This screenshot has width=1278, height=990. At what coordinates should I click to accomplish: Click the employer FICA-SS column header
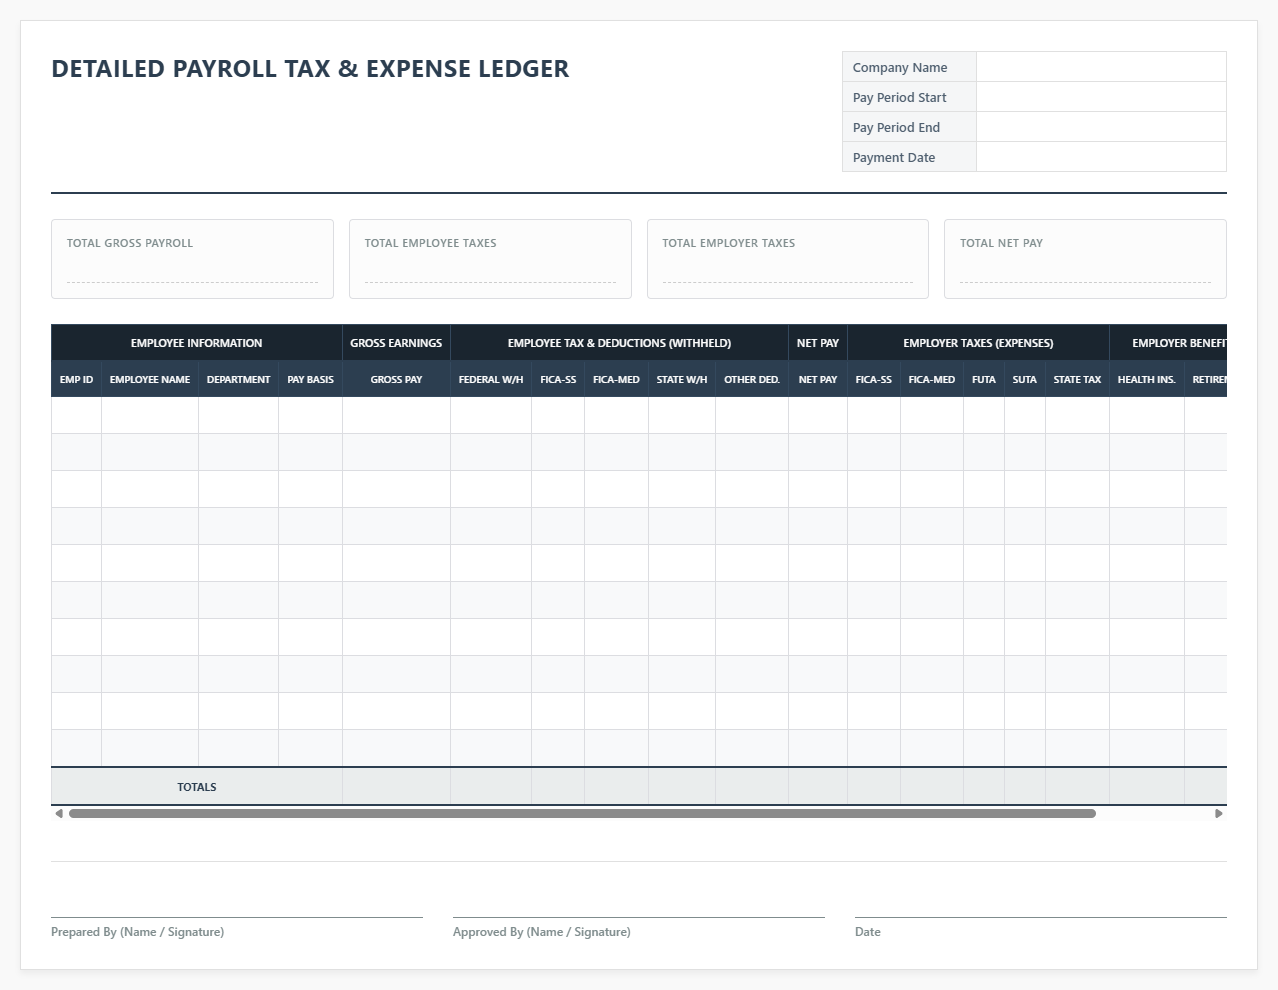(874, 379)
